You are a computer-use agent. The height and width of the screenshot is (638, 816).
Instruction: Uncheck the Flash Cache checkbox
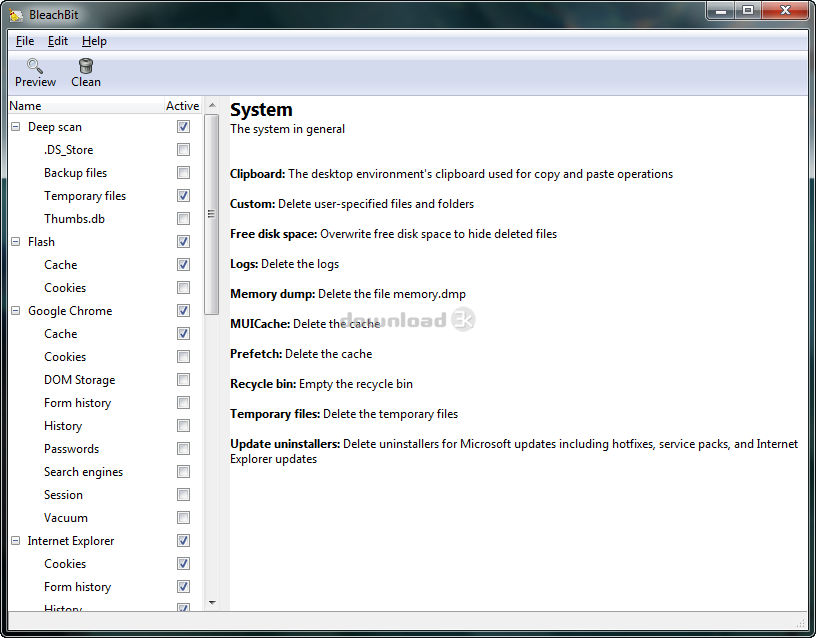point(183,265)
